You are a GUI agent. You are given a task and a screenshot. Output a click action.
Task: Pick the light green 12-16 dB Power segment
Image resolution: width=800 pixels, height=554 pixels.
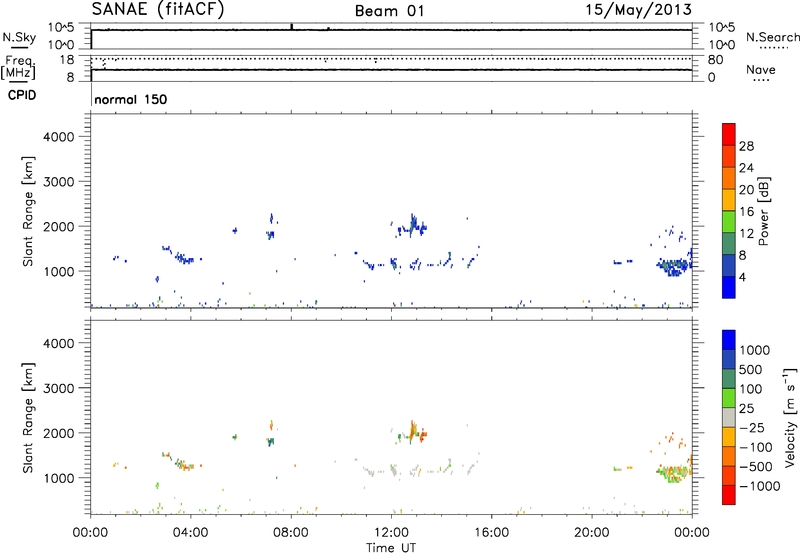pyautogui.click(x=729, y=221)
